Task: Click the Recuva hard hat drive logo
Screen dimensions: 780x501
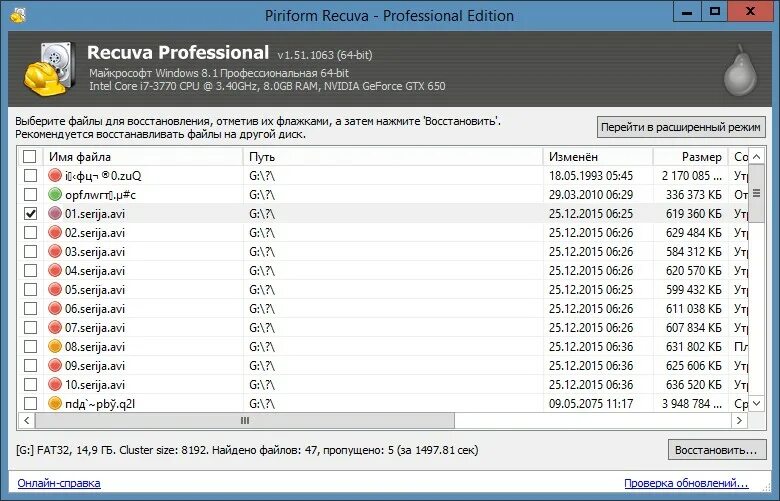Action: [49, 69]
